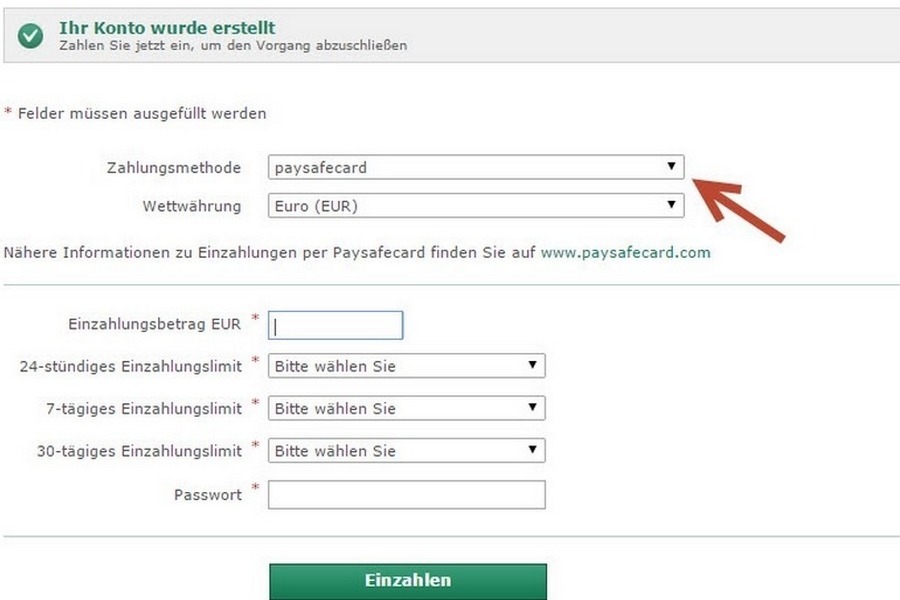
Task: Click the green checkmark success icon
Action: click(30, 36)
